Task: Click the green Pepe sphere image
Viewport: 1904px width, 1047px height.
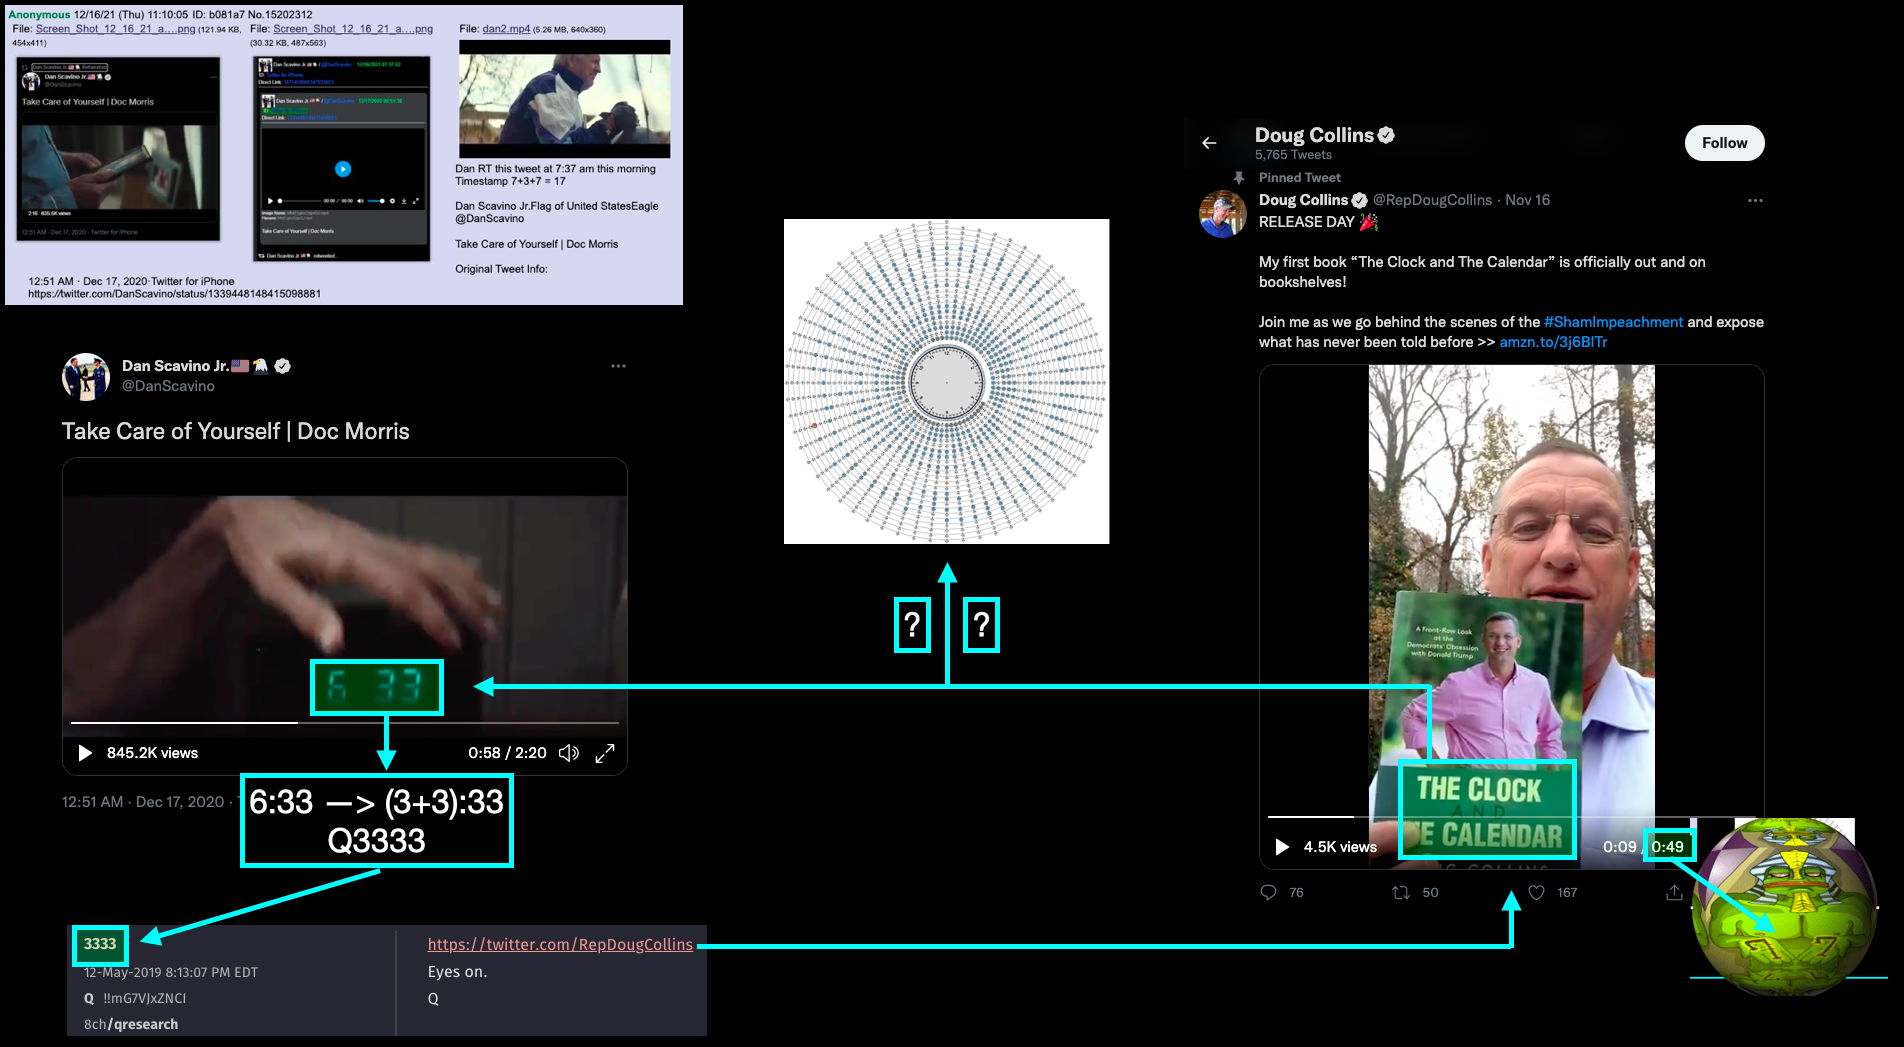Action: click(1785, 906)
